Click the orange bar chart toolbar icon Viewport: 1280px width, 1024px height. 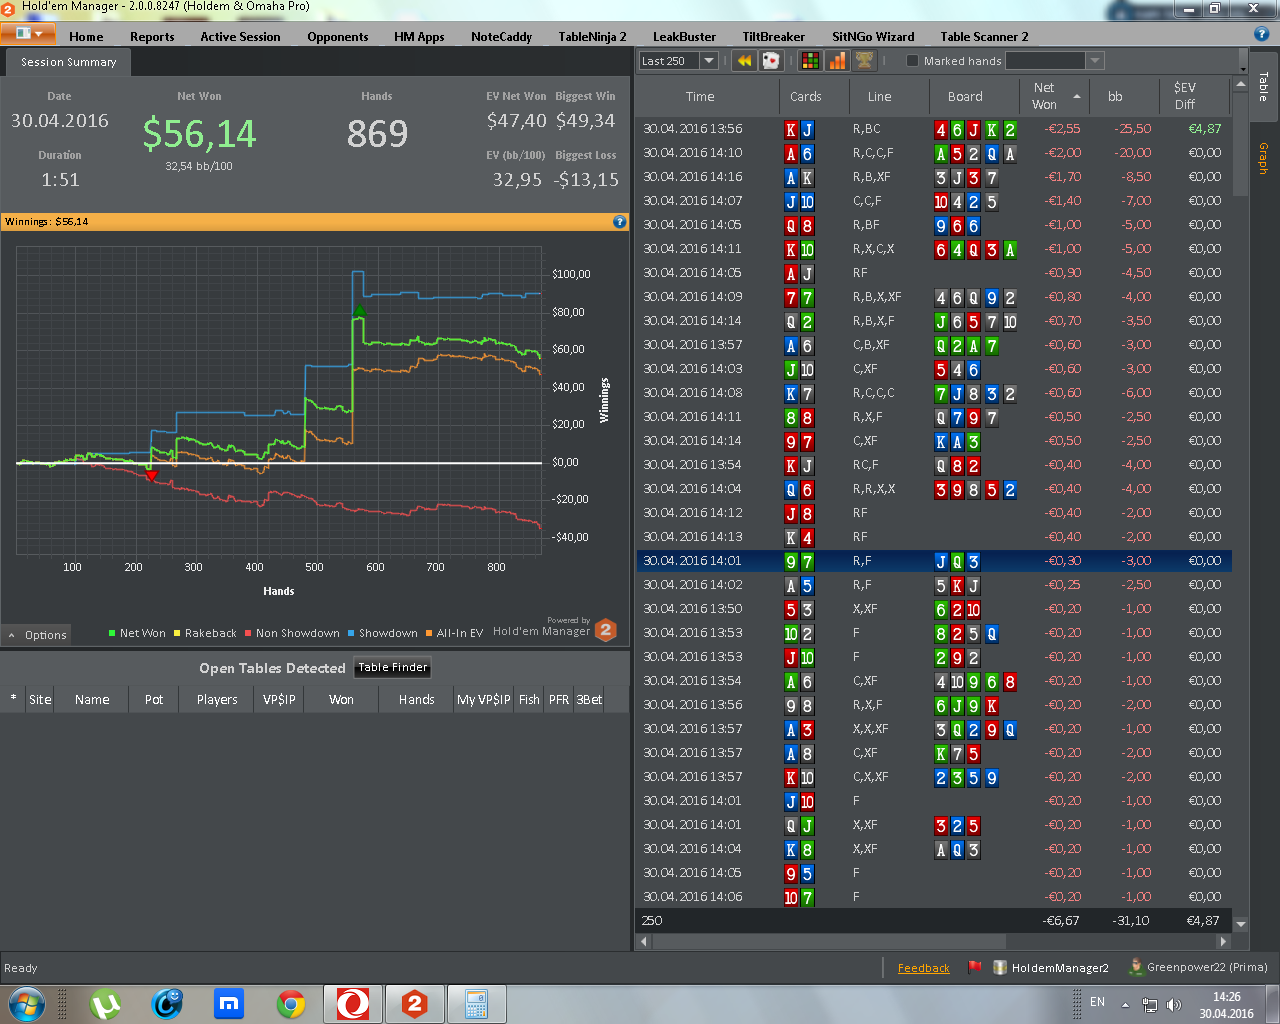(x=837, y=61)
